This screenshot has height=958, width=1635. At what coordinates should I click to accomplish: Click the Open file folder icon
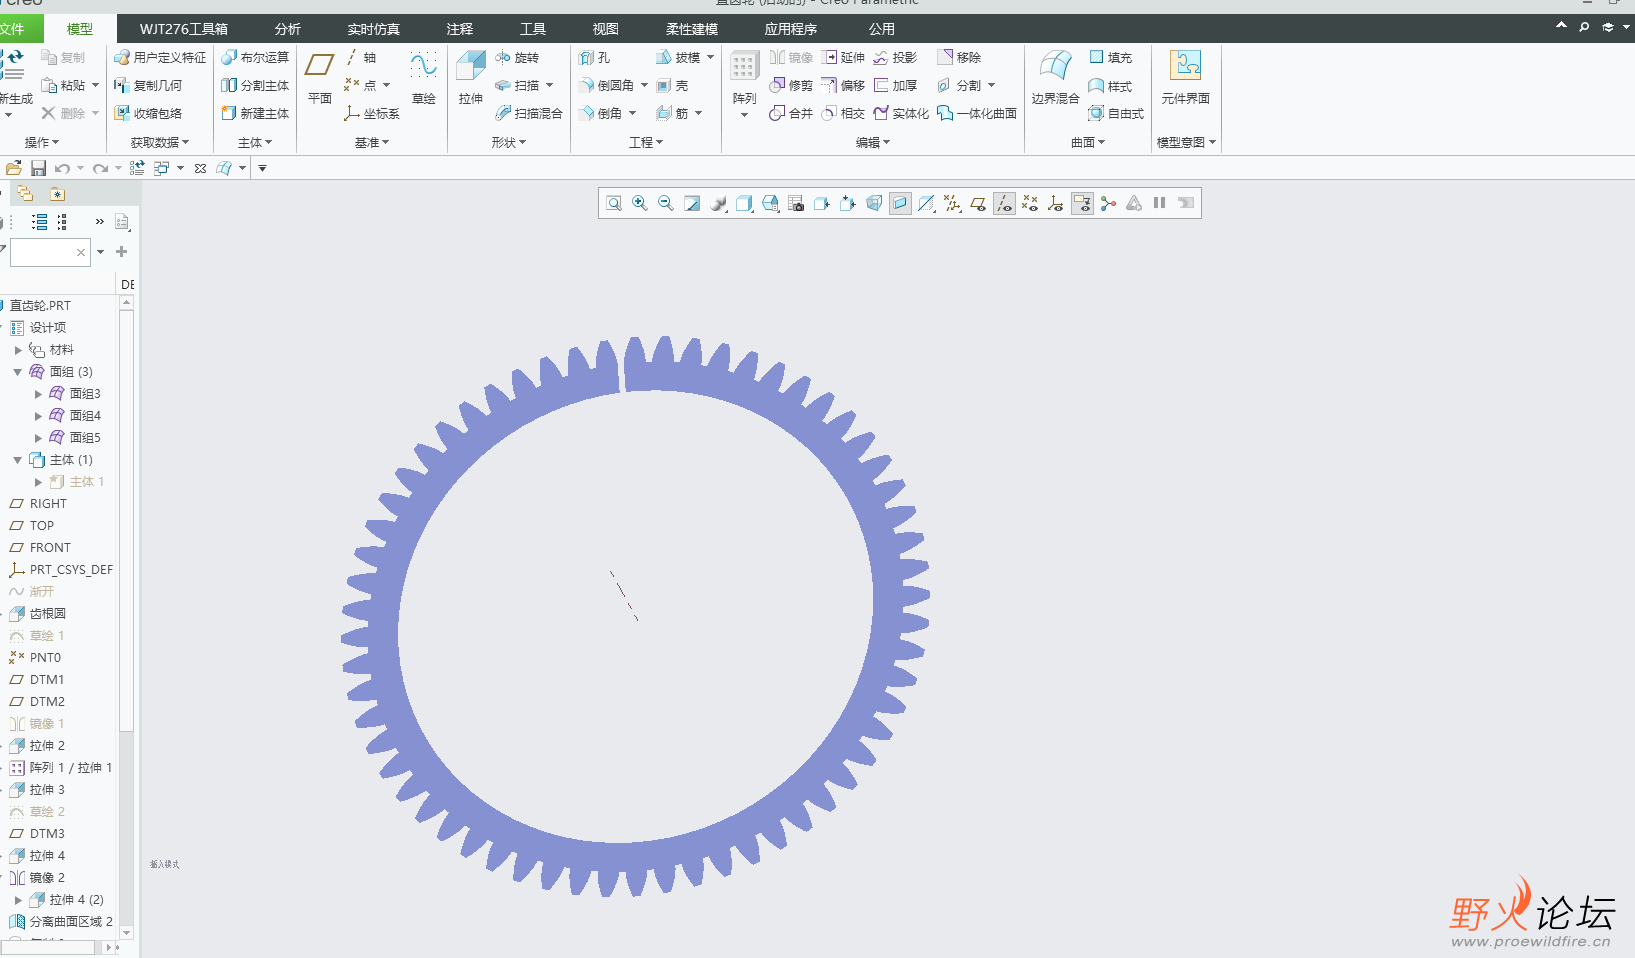point(13,168)
